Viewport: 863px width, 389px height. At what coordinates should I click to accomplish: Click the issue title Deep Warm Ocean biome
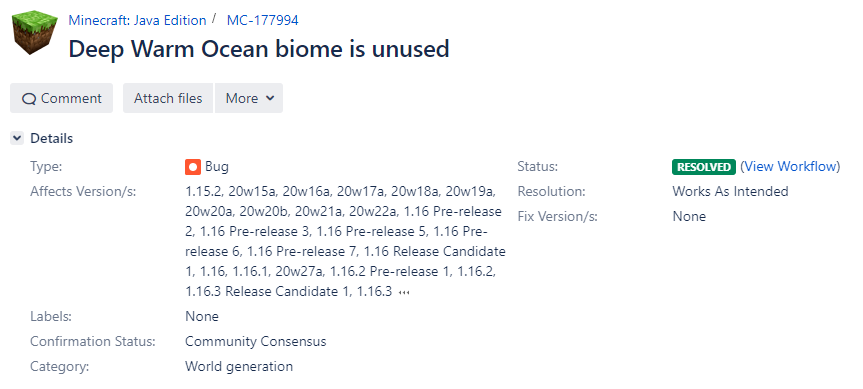coord(259,49)
